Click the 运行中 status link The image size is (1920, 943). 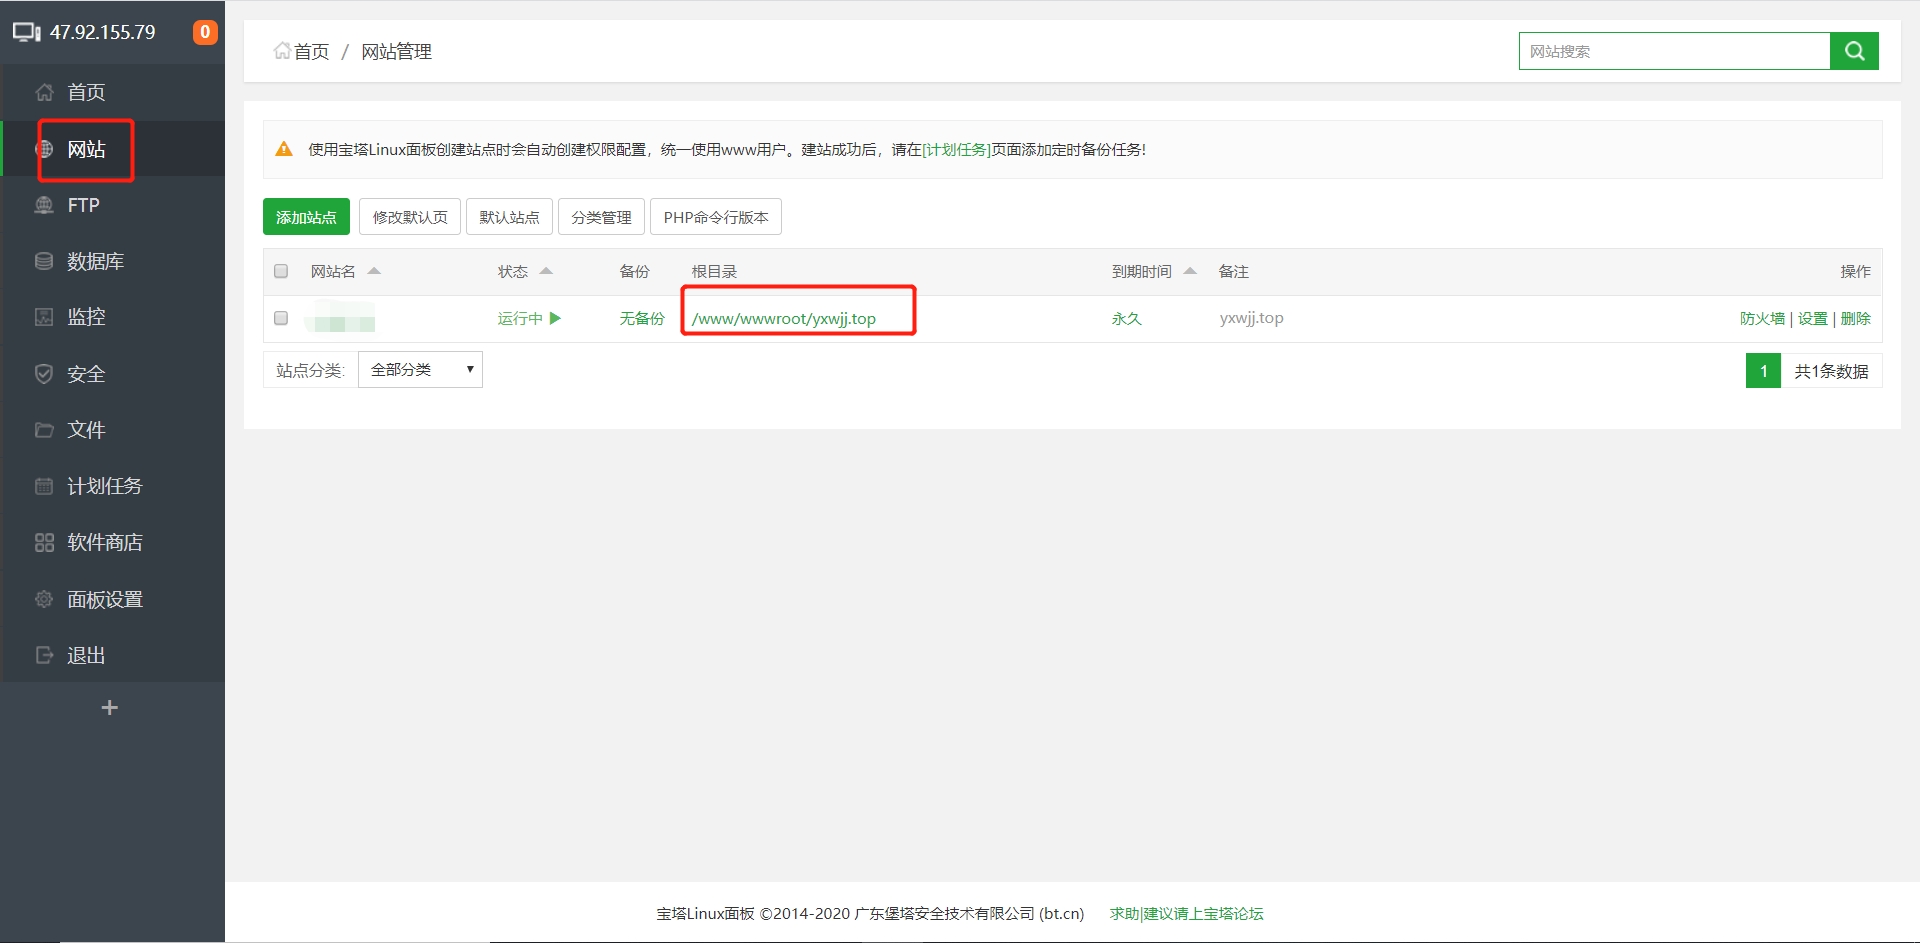pyautogui.click(x=520, y=318)
